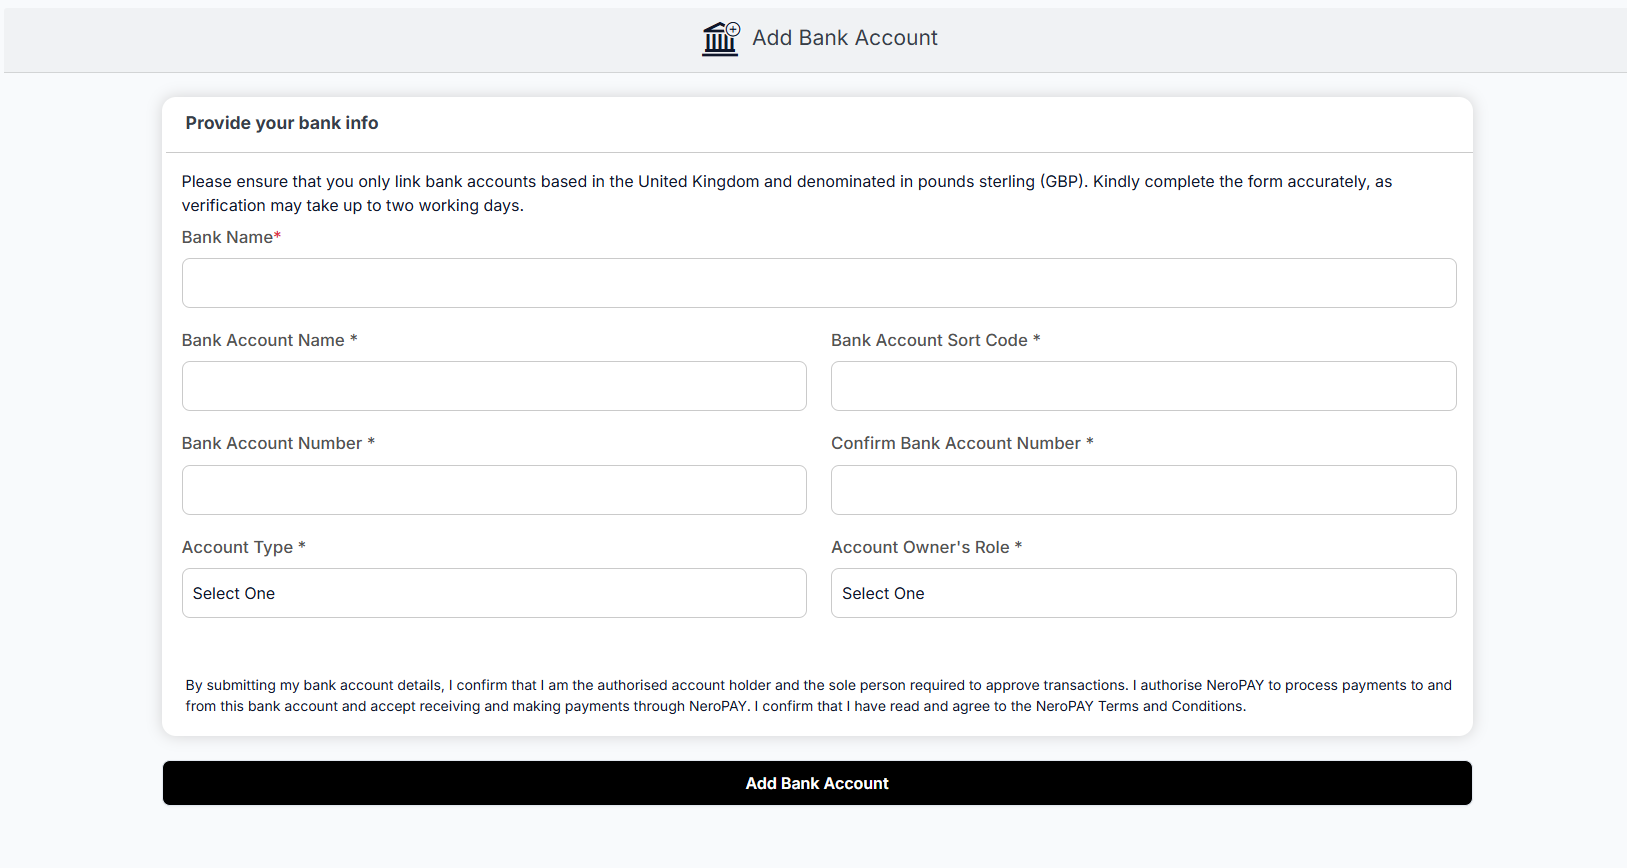Focus the Bank Account Name text box
This screenshot has height=868, width=1627.
pos(494,386)
